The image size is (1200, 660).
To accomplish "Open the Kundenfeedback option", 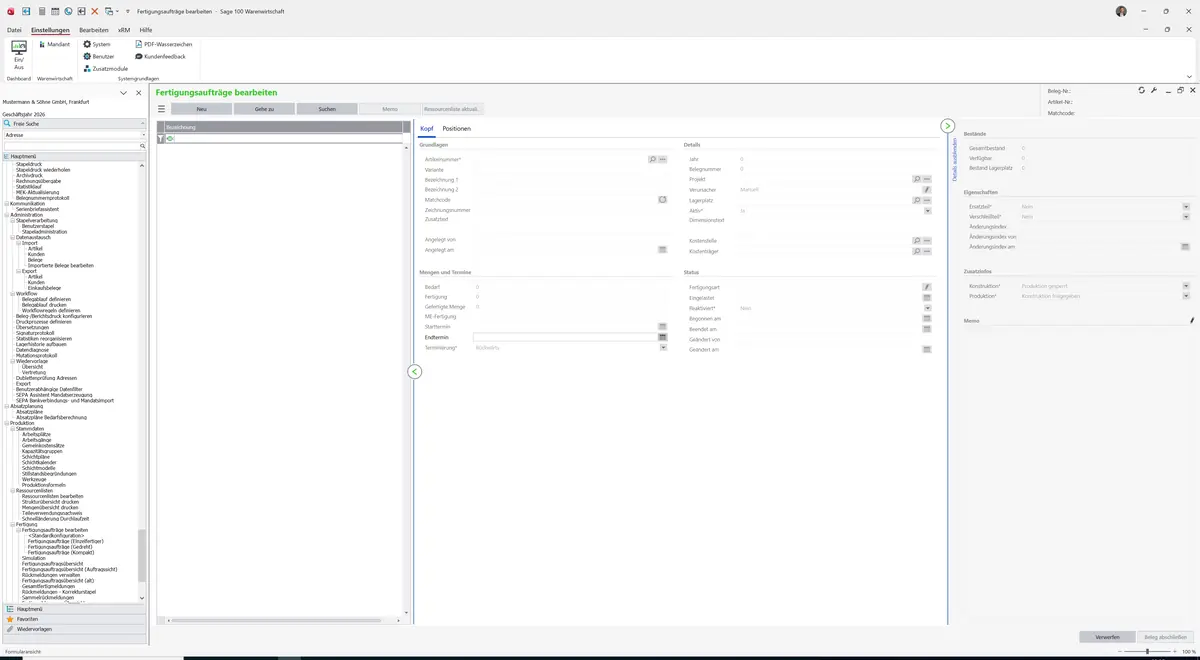I will tap(160, 56).
